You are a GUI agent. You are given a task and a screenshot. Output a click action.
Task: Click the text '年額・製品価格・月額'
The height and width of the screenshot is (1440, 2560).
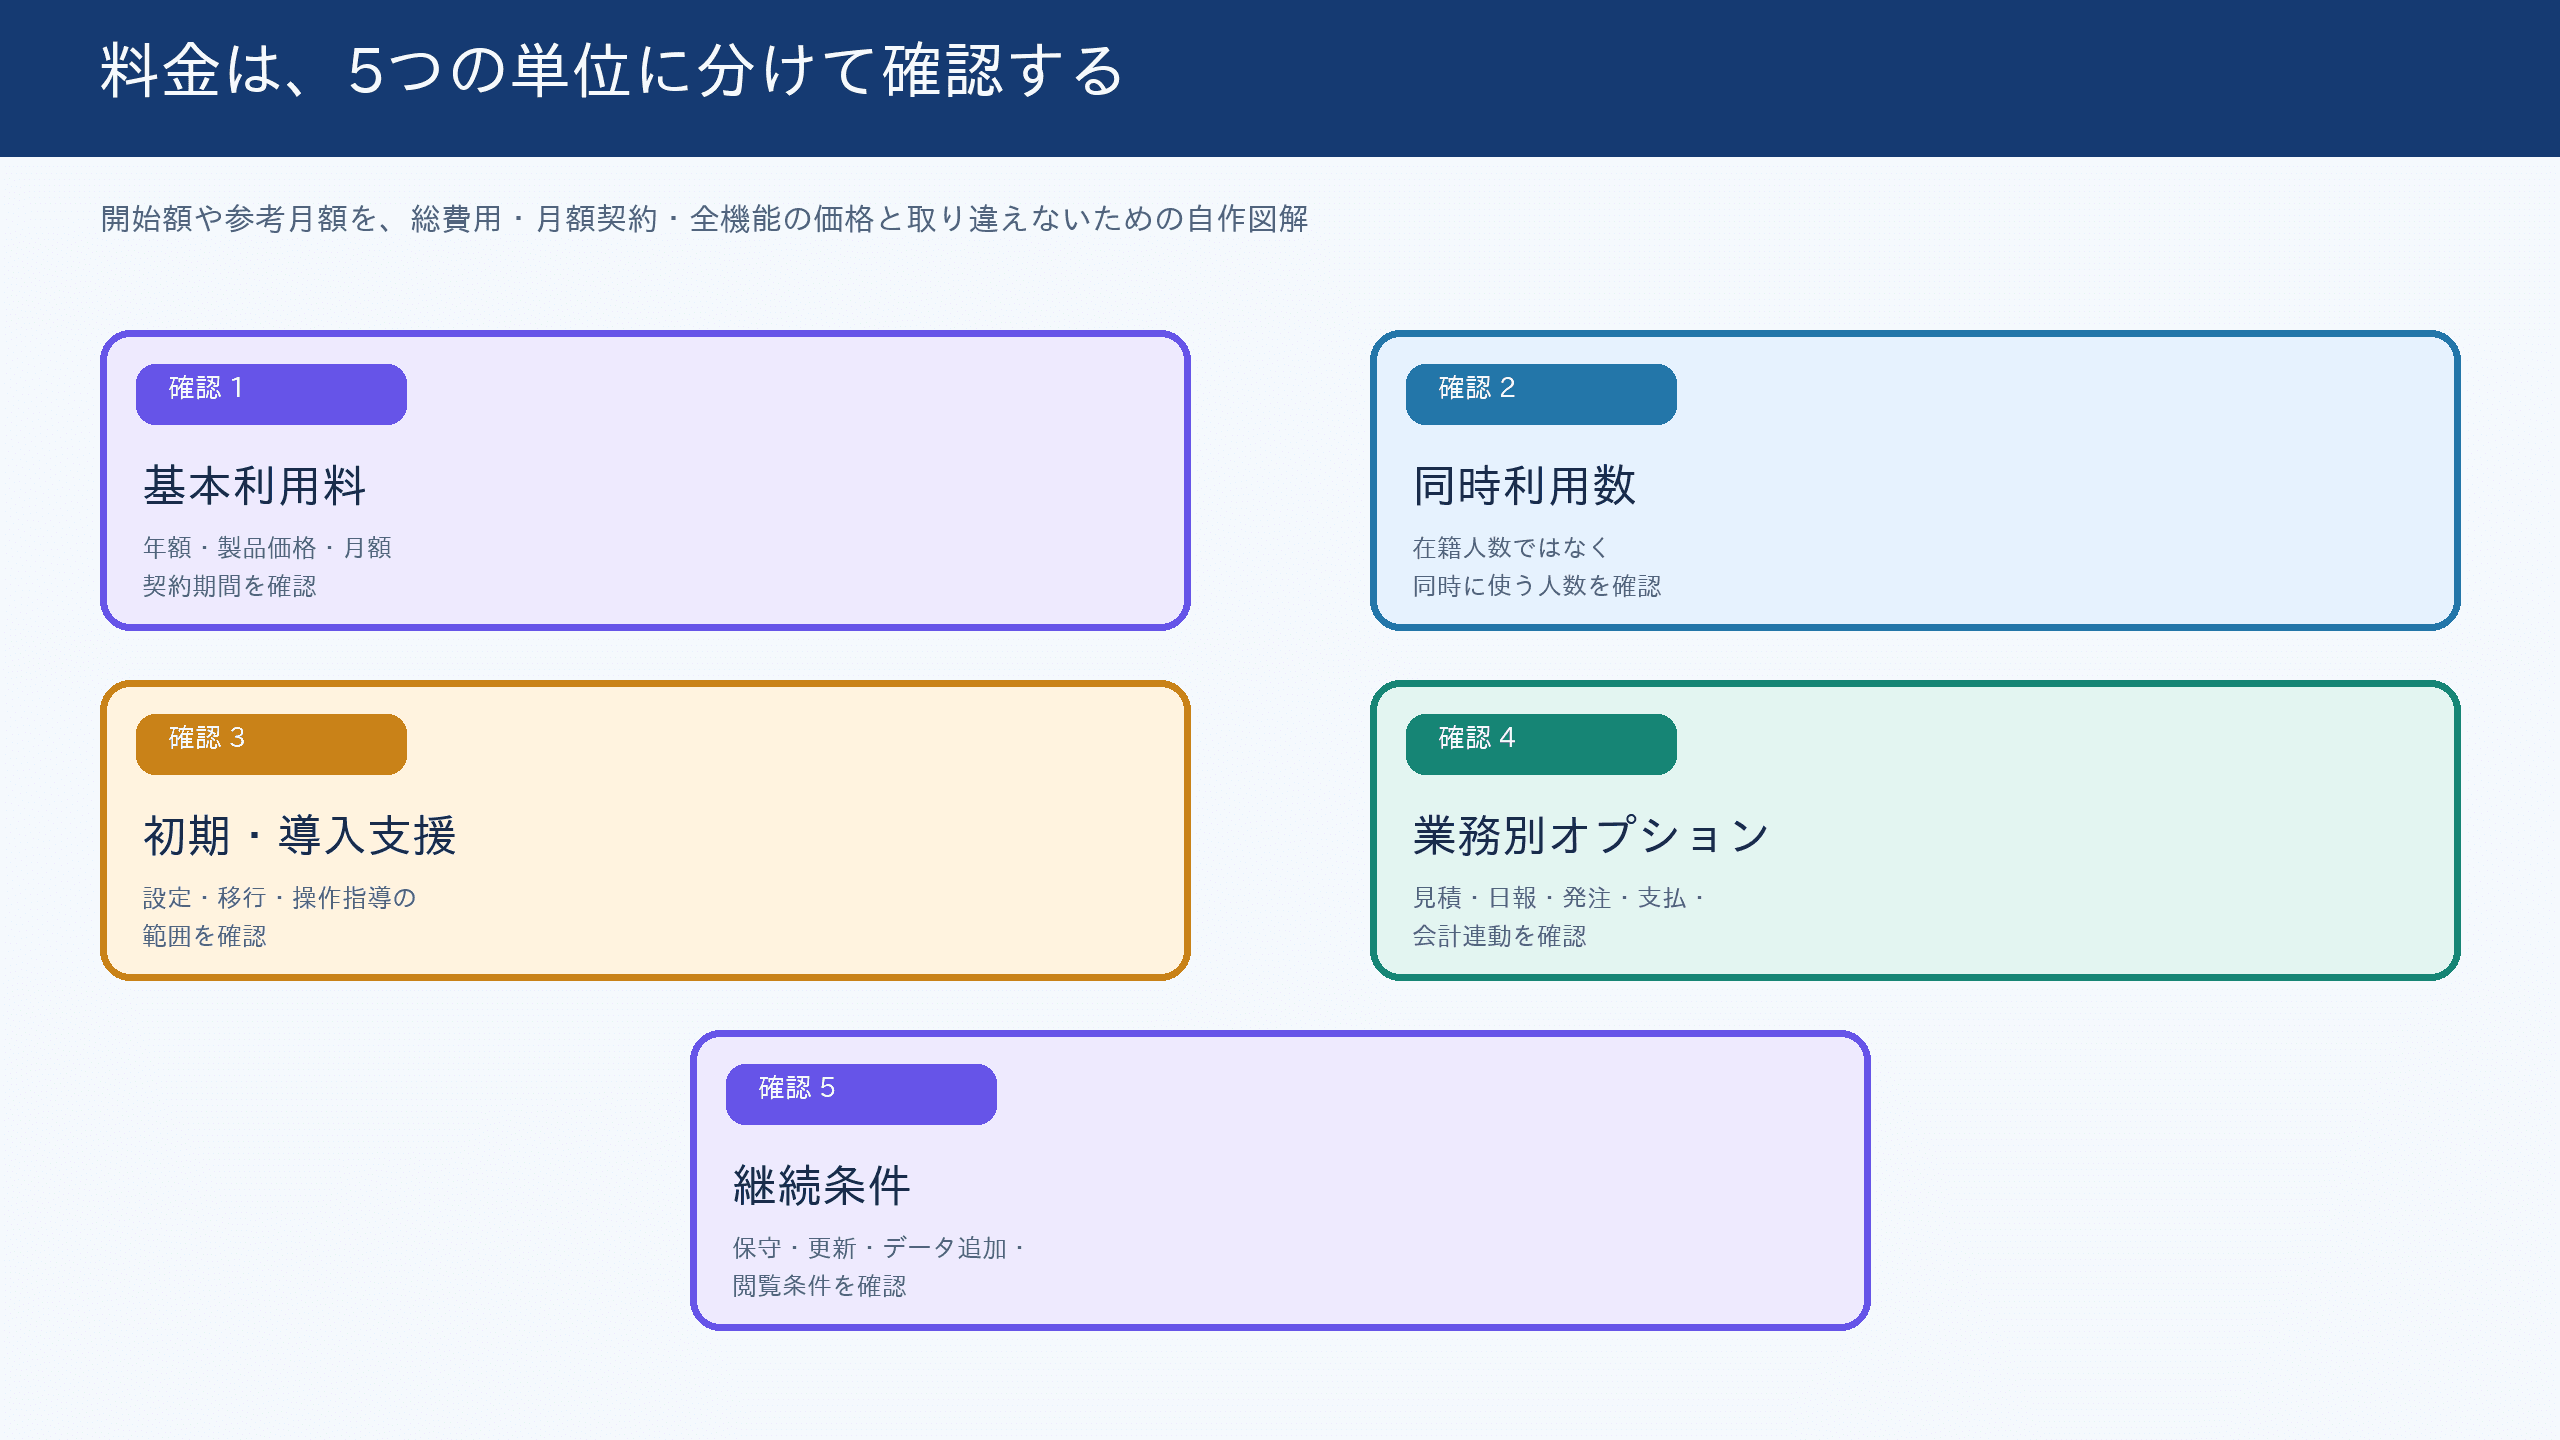tap(267, 548)
